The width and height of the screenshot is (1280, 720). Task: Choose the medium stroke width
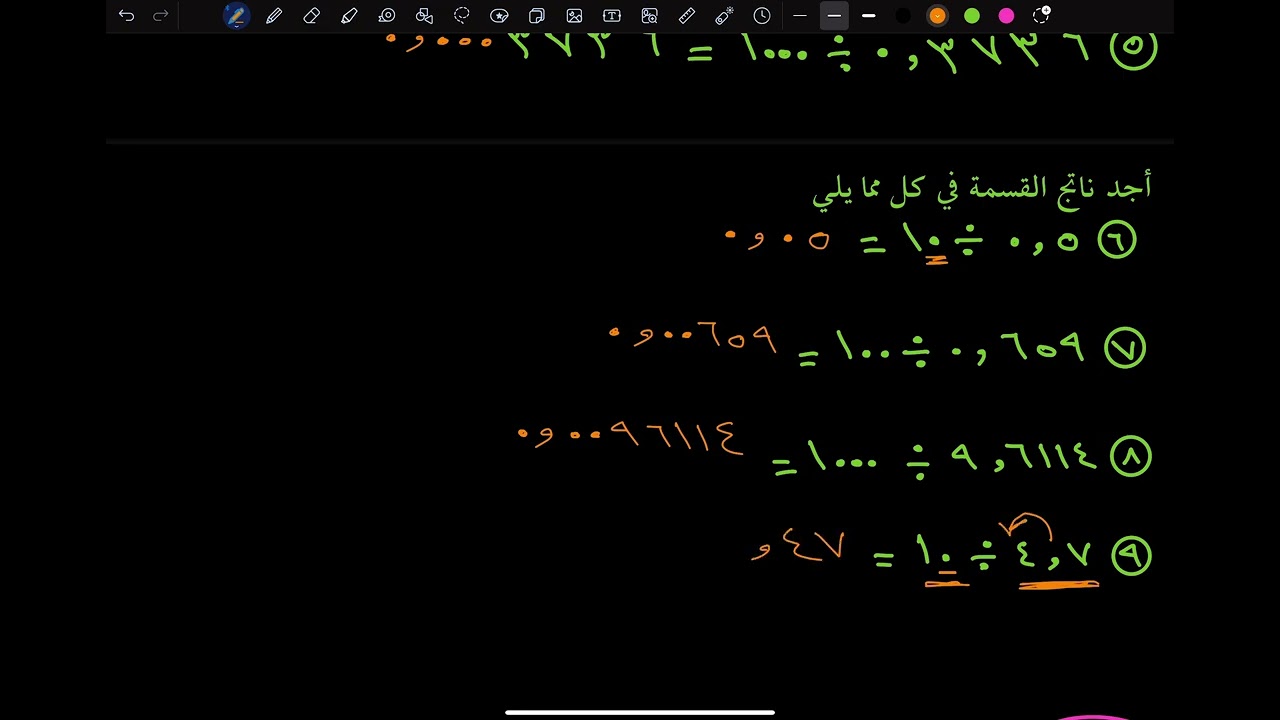pyautogui.click(x=834, y=15)
